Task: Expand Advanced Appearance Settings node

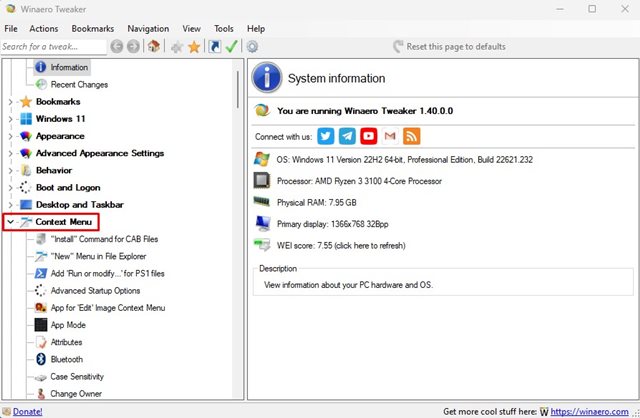Action: [x=11, y=153]
